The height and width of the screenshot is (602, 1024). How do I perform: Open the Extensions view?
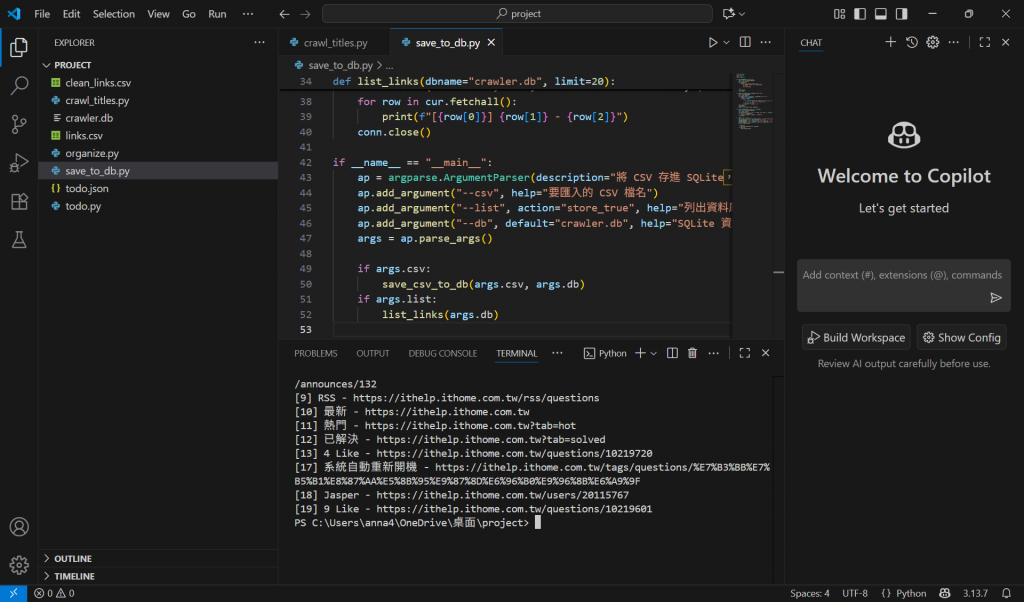(19, 201)
